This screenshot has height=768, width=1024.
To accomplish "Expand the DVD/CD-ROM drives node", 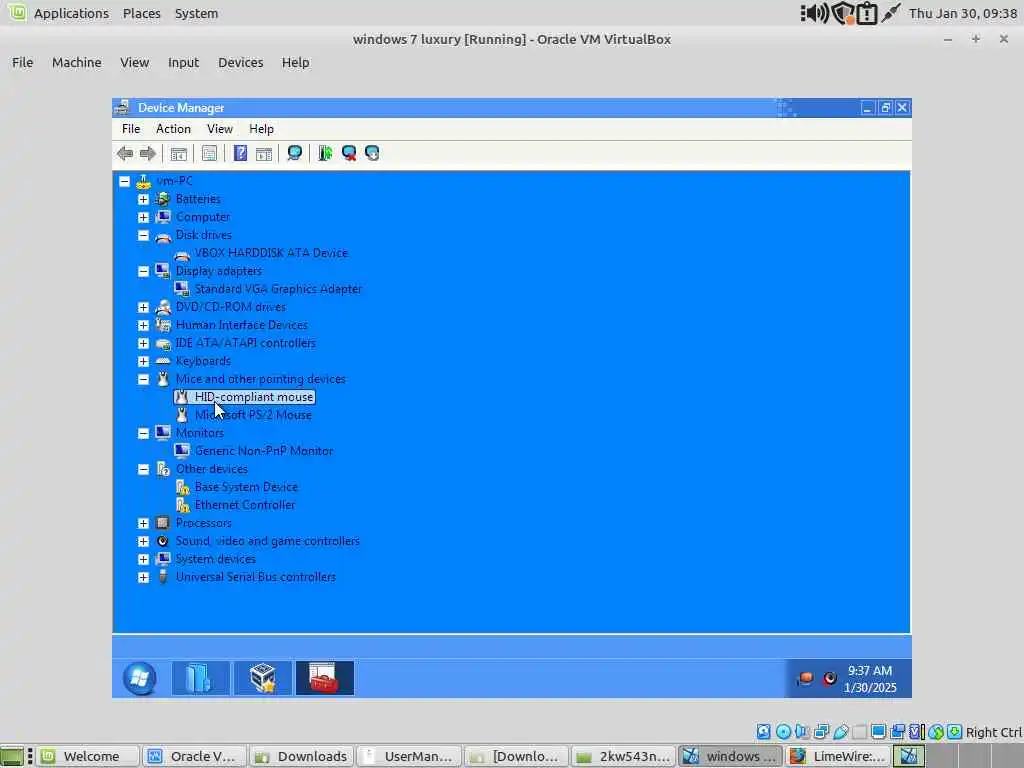I will [143, 307].
